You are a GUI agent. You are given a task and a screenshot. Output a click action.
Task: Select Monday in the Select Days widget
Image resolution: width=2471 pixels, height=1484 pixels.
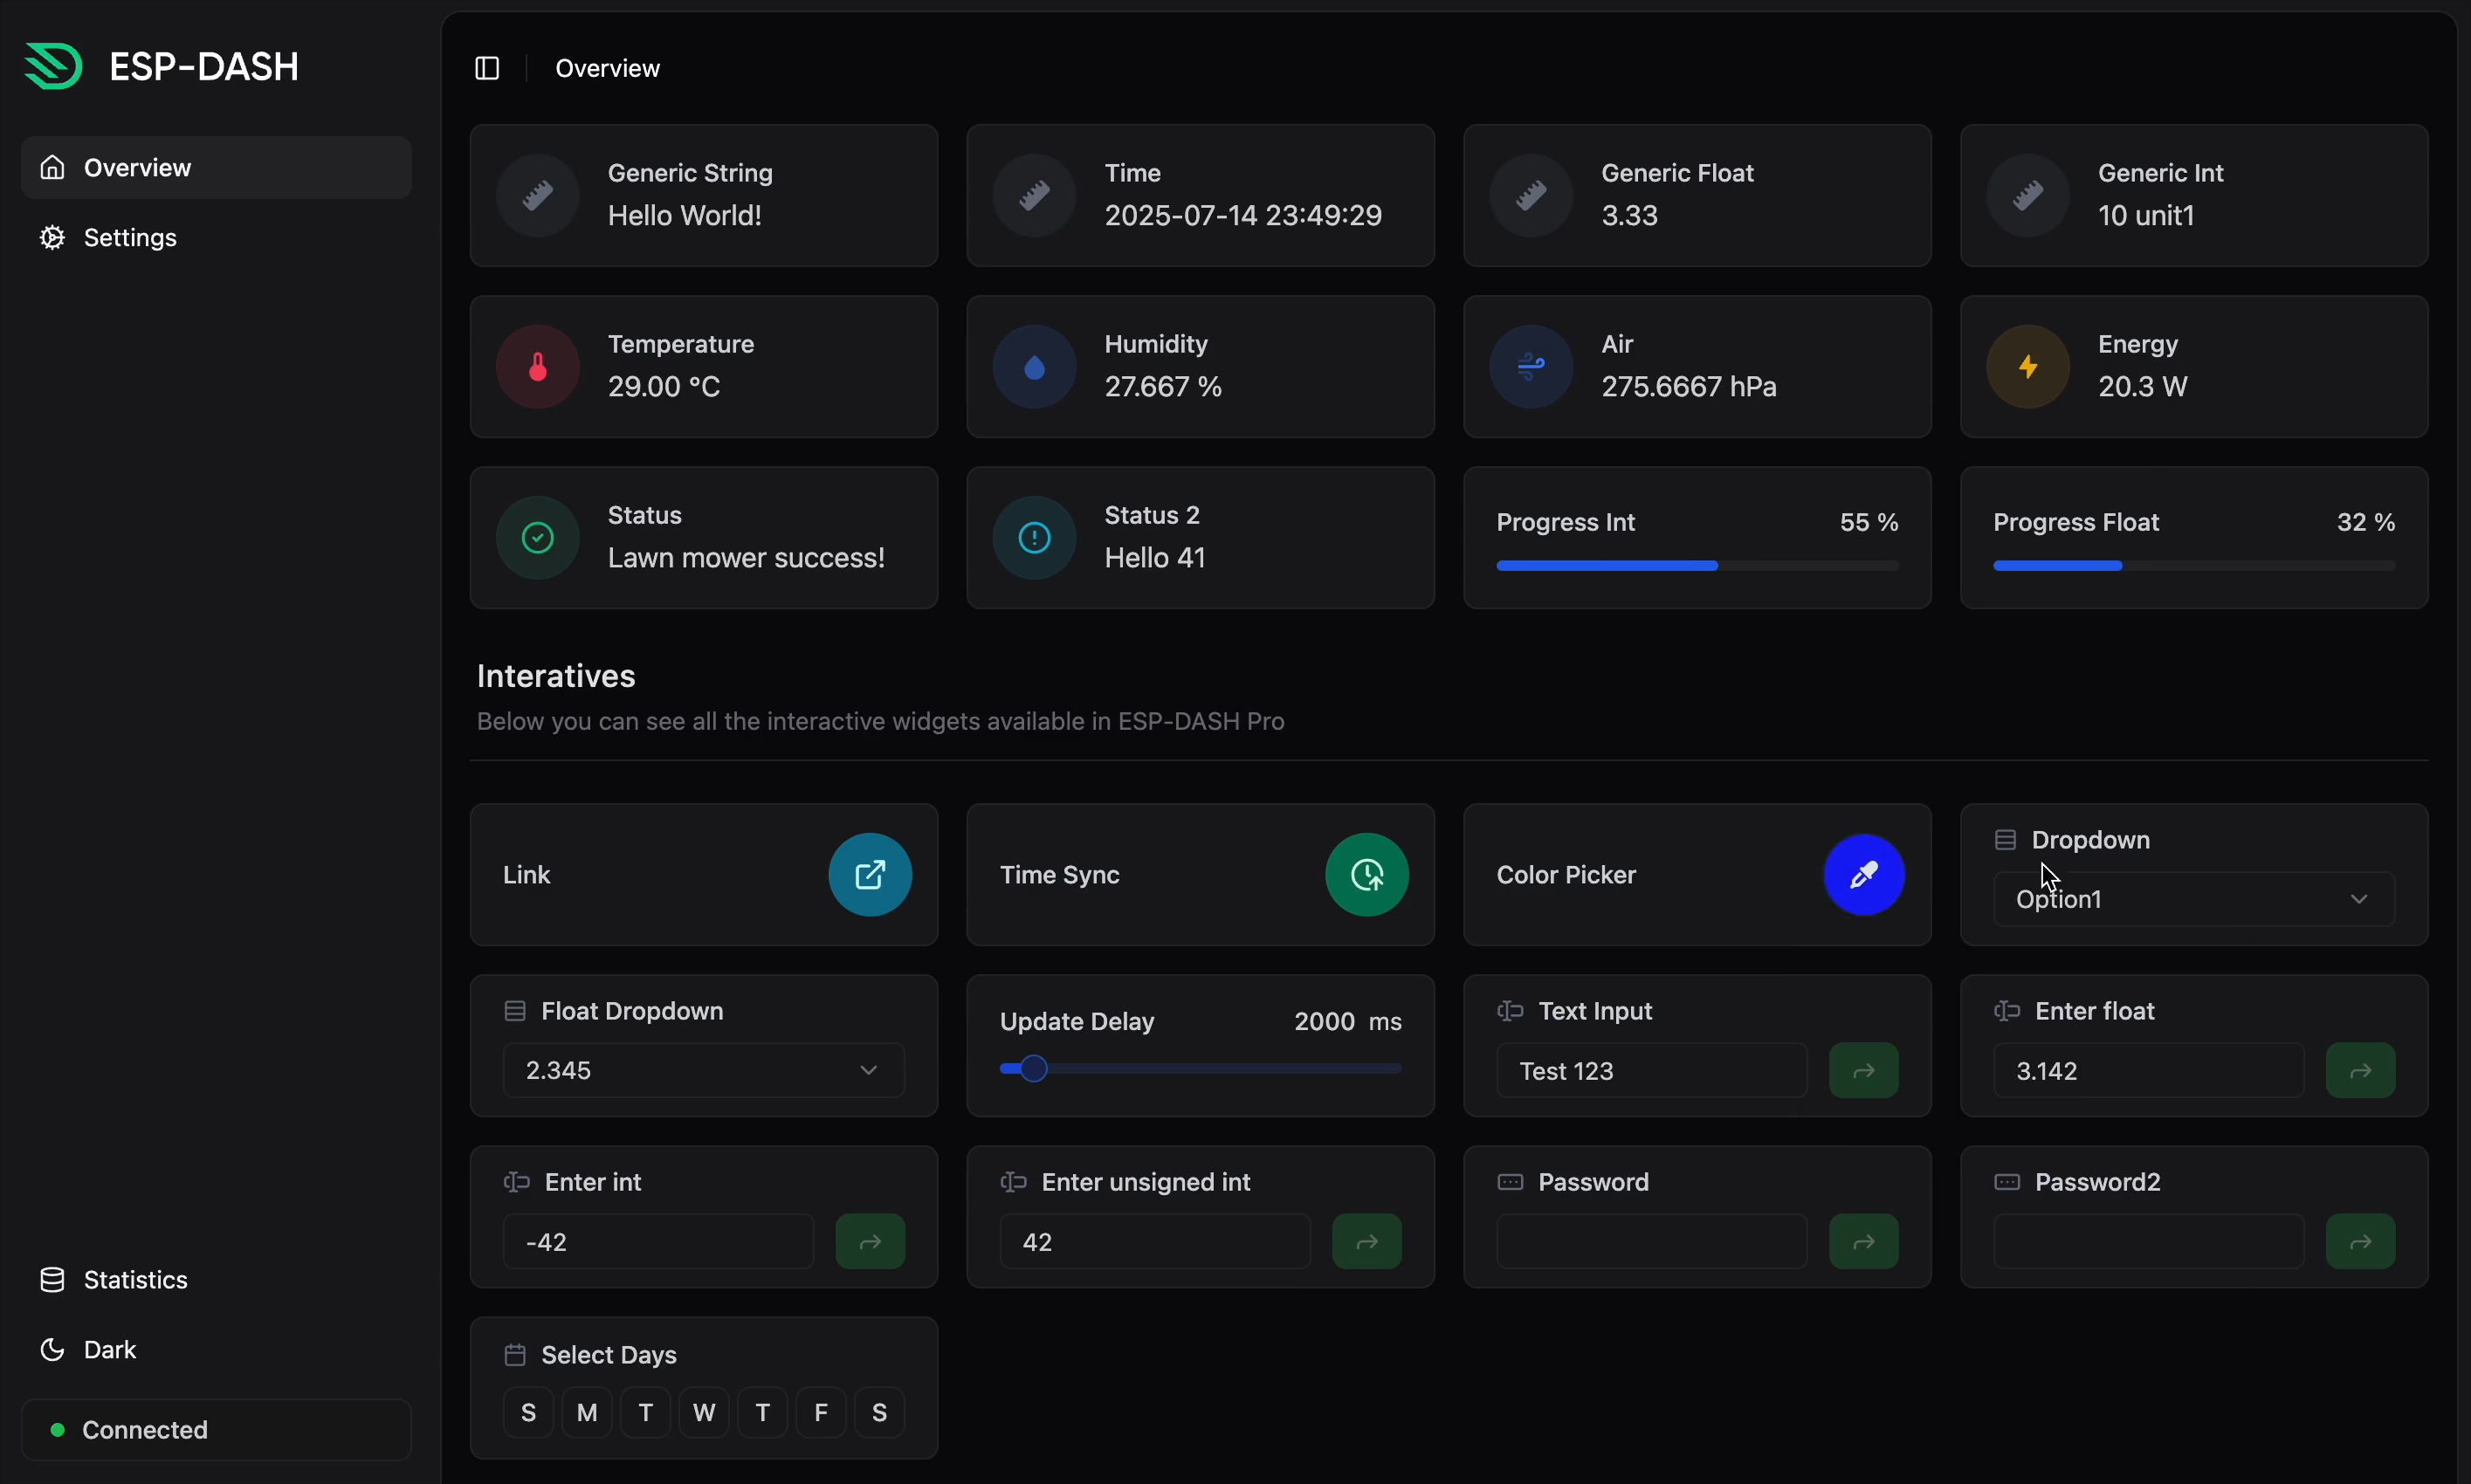point(587,1412)
